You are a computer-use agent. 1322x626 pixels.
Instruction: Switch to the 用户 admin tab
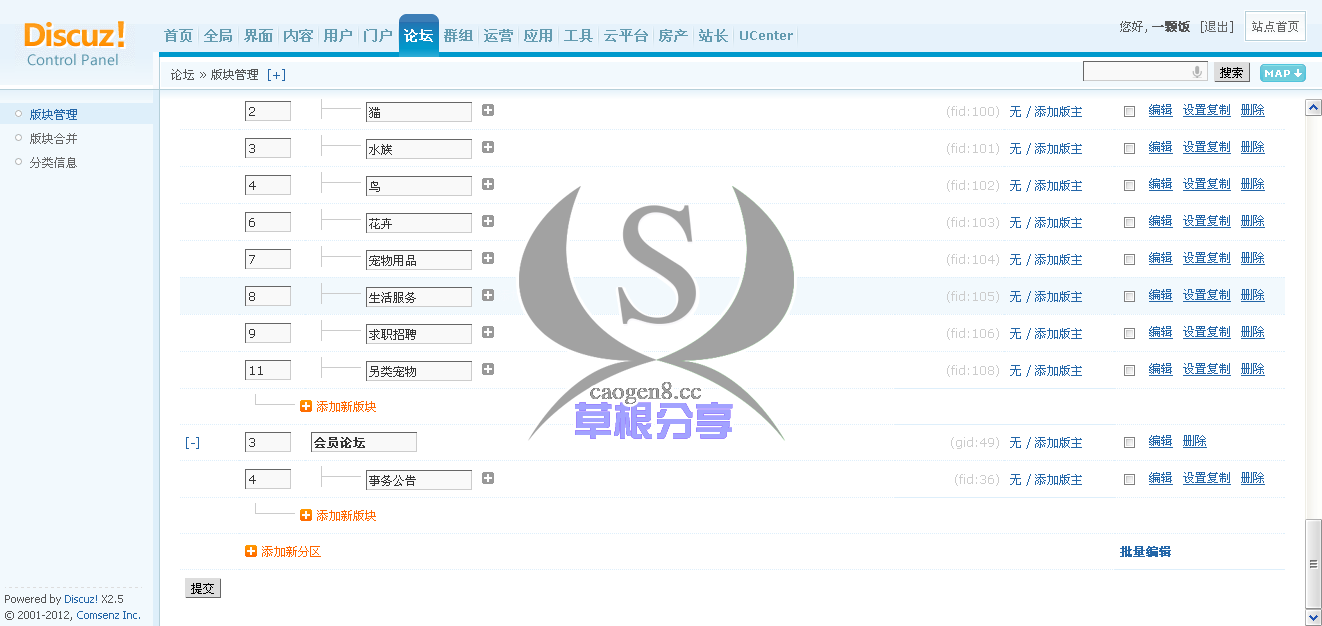[x=338, y=35]
